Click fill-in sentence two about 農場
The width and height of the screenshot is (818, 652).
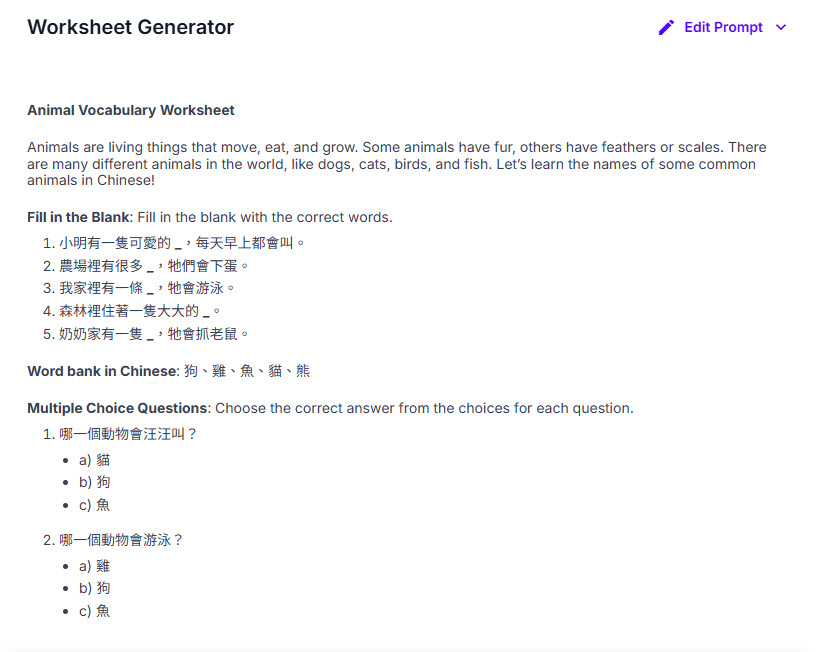(x=153, y=266)
